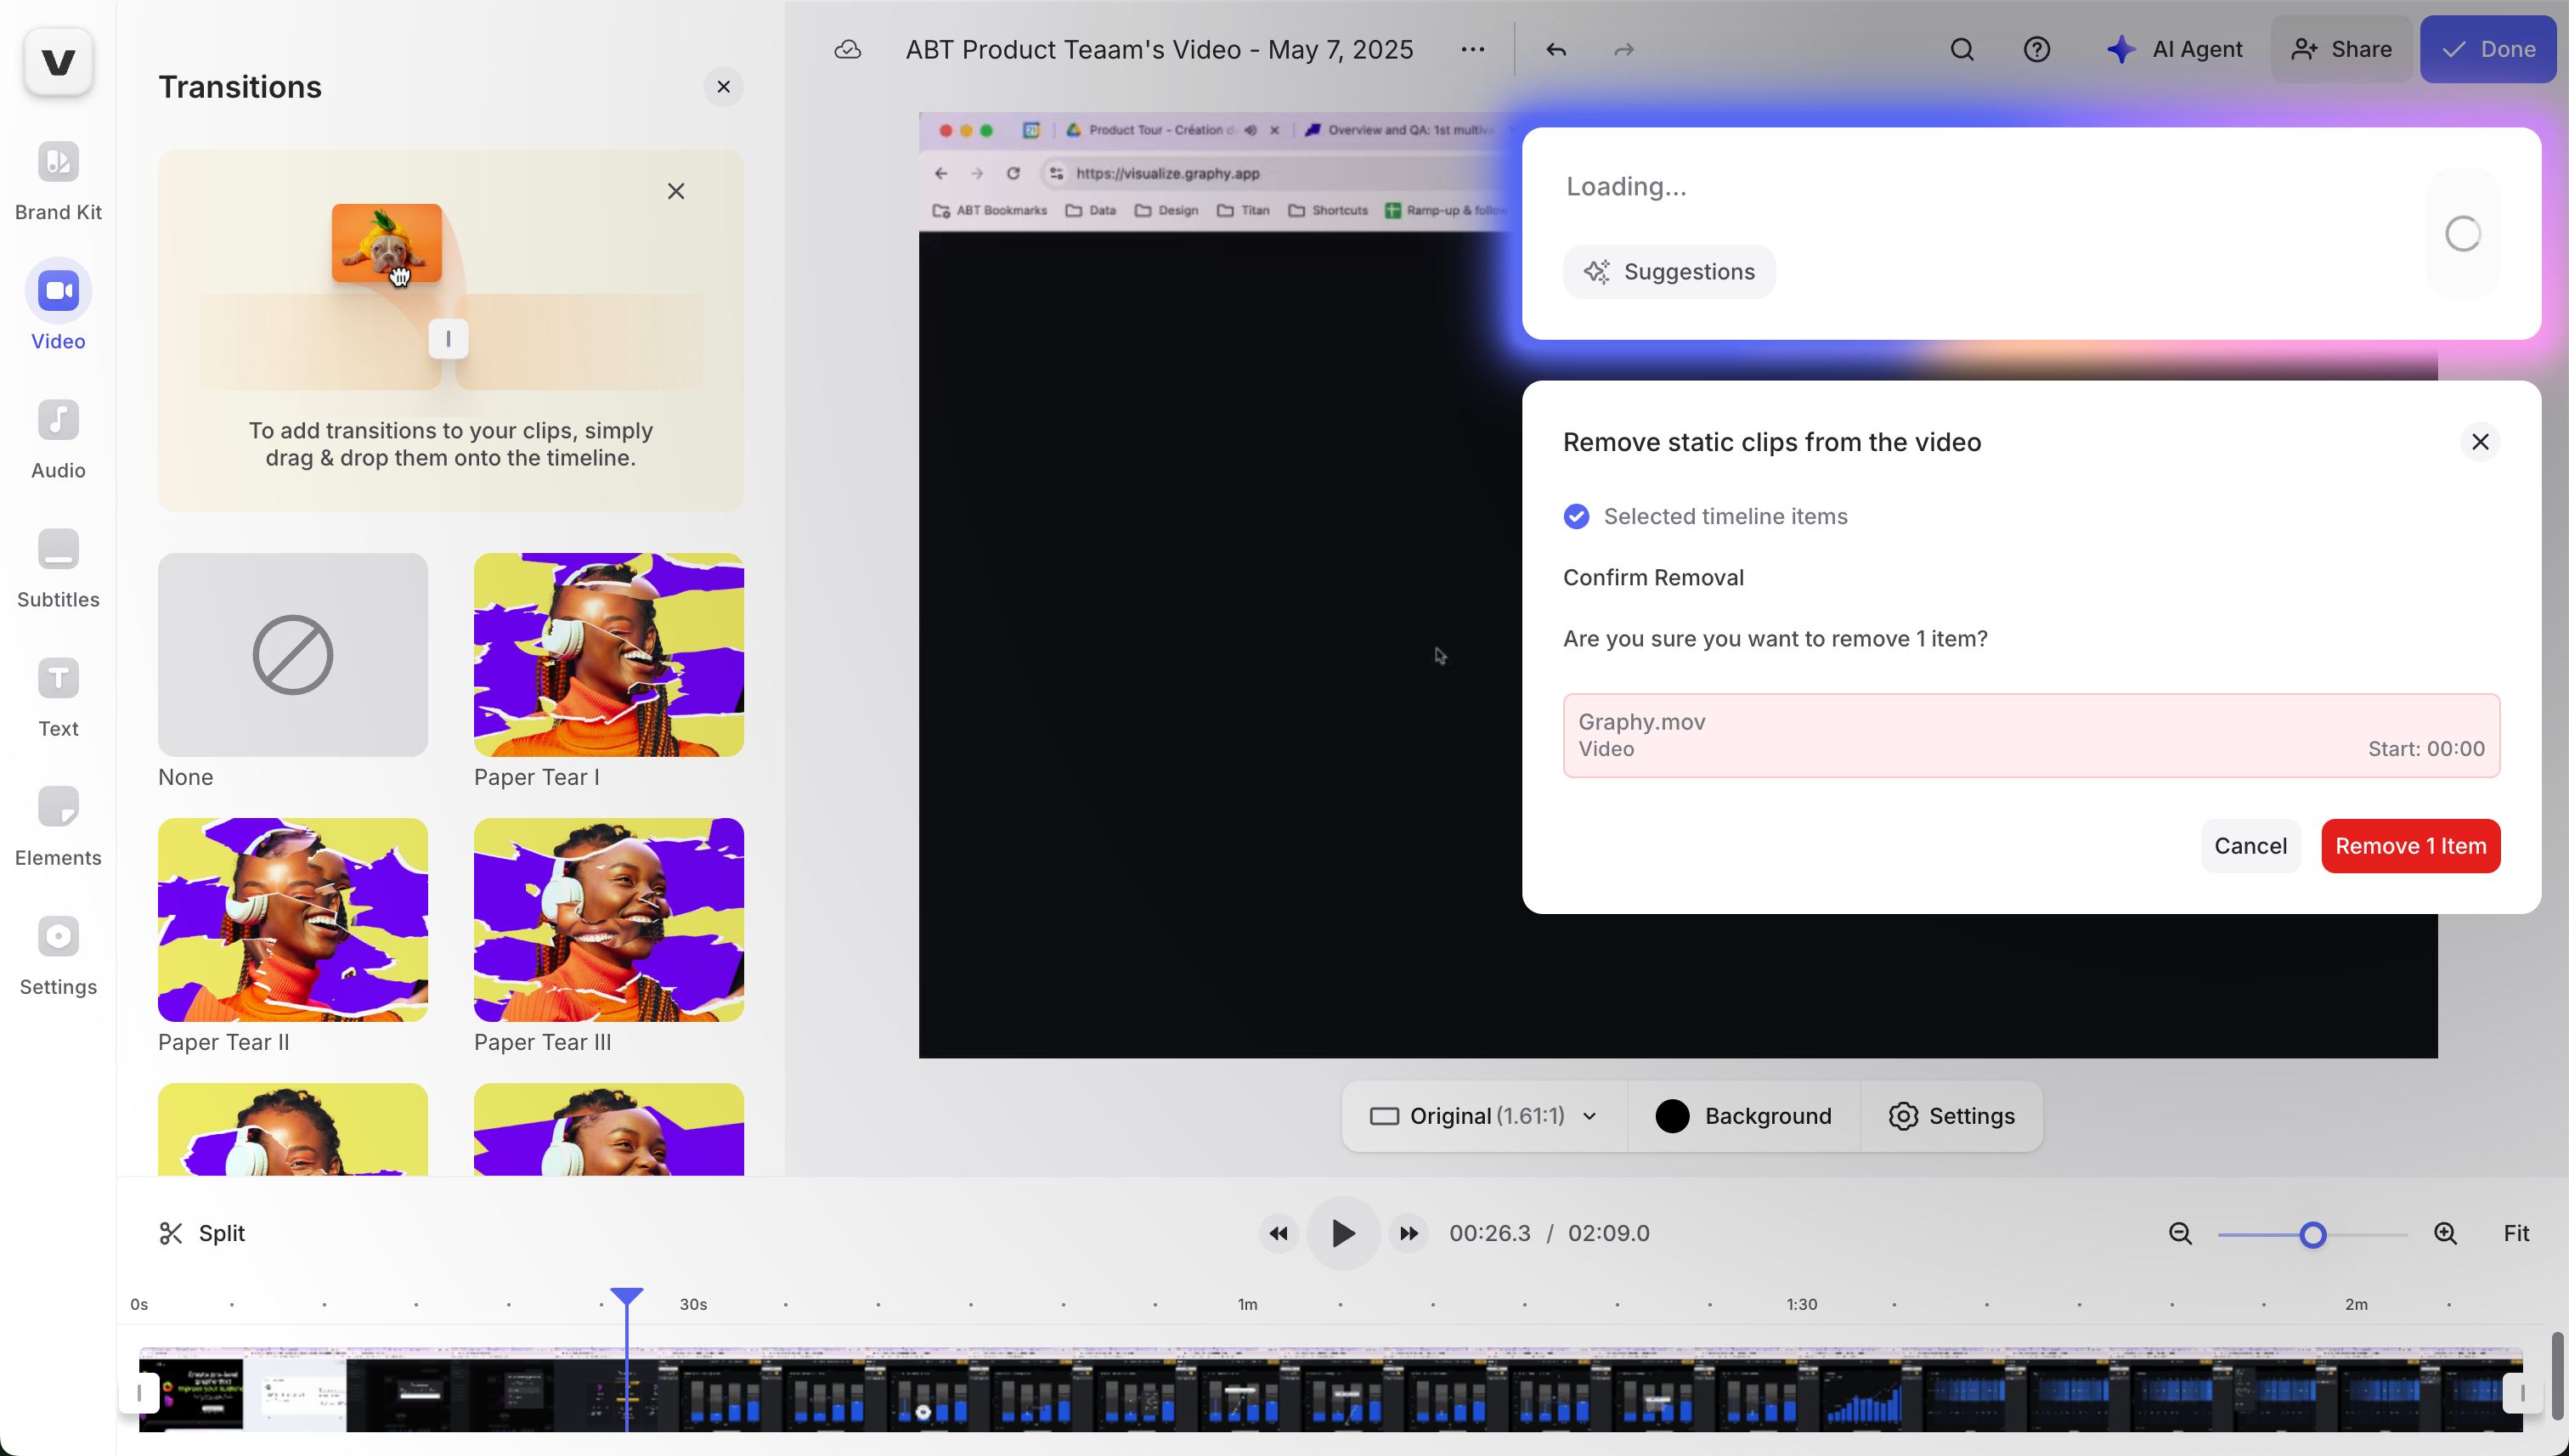The width and height of the screenshot is (2569, 1456).
Task: Open the Text panel
Action: [x=58, y=697]
